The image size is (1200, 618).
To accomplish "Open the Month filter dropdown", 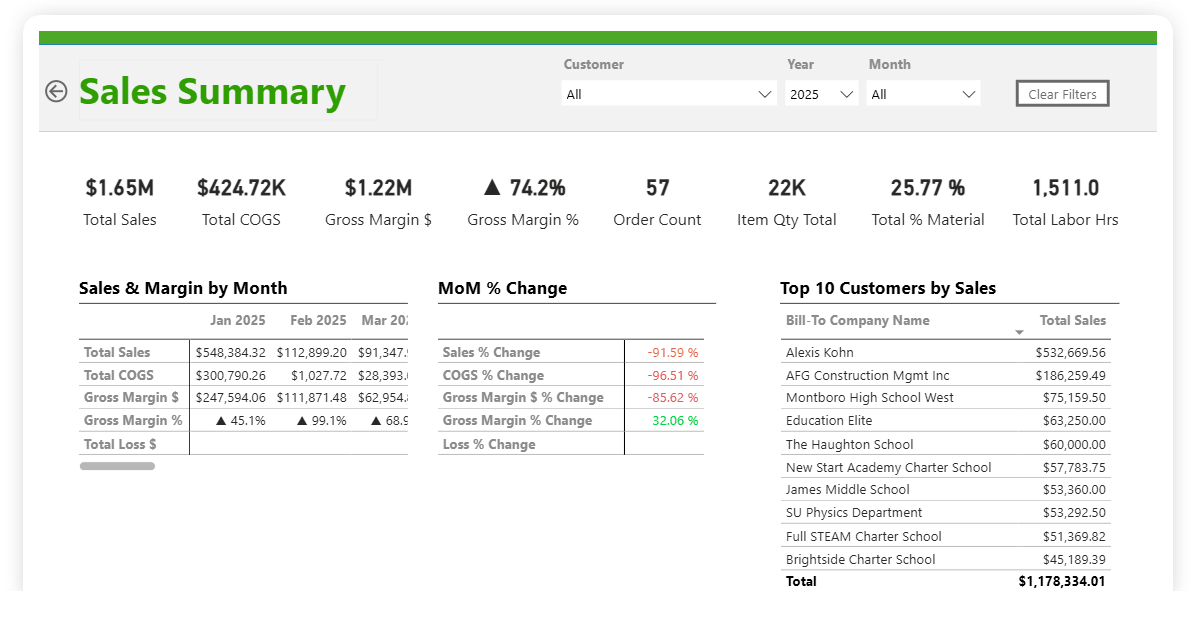I will click(x=924, y=94).
